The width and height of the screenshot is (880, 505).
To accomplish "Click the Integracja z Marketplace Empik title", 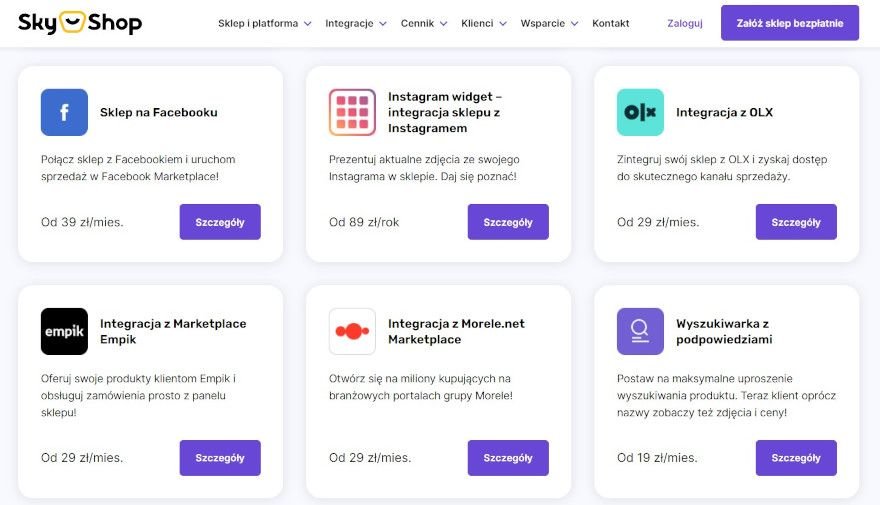I will [x=173, y=331].
